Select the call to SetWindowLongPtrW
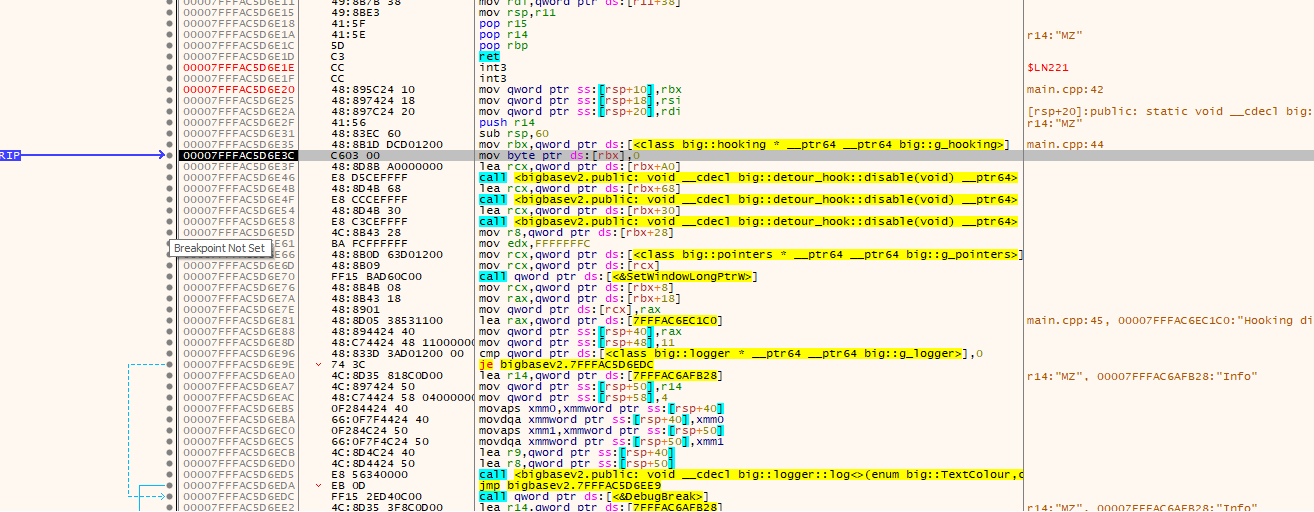This screenshot has height=512, width=1314. 618,277
